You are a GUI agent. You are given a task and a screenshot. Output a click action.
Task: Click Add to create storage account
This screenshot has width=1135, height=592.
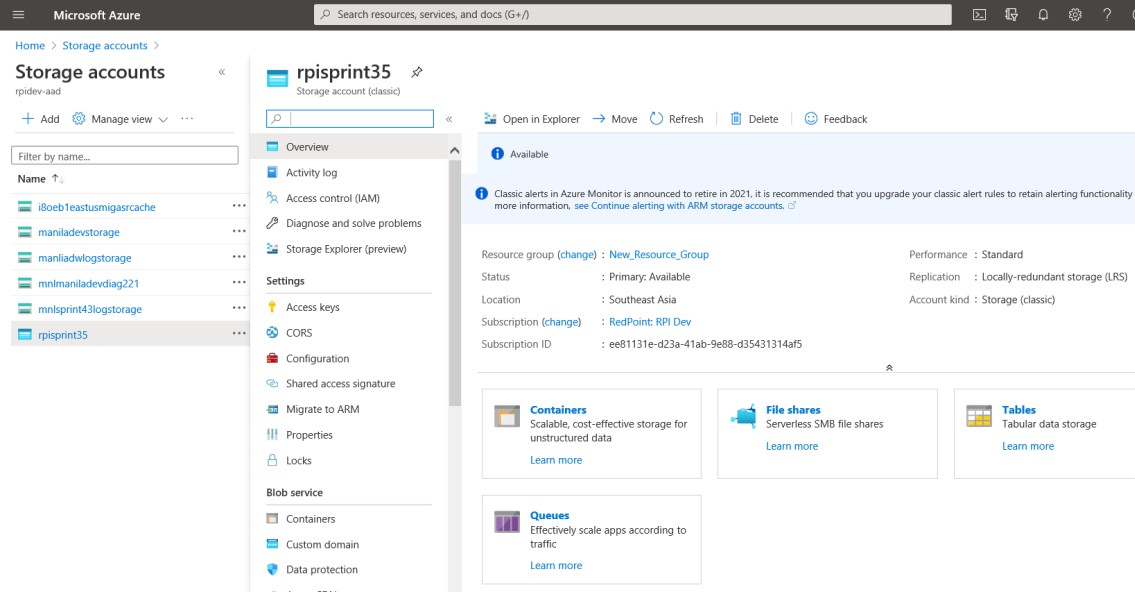point(41,119)
